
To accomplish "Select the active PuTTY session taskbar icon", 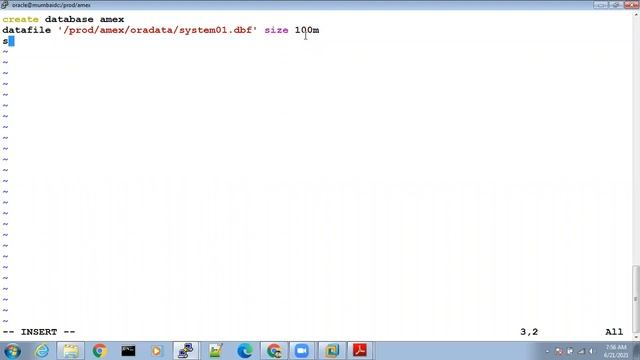I will pyautogui.click(x=186, y=351).
